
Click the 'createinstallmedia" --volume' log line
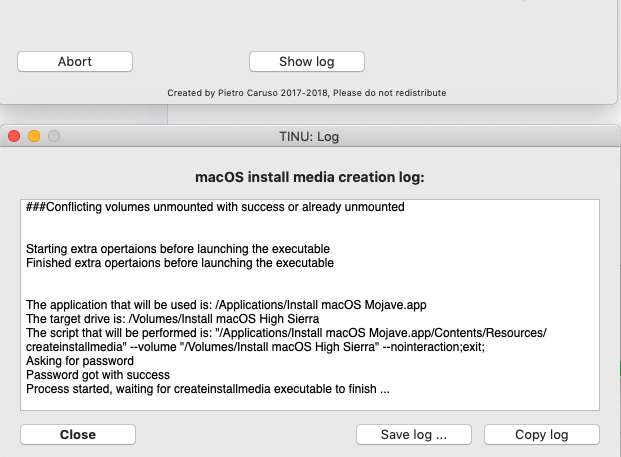[255, 347]
